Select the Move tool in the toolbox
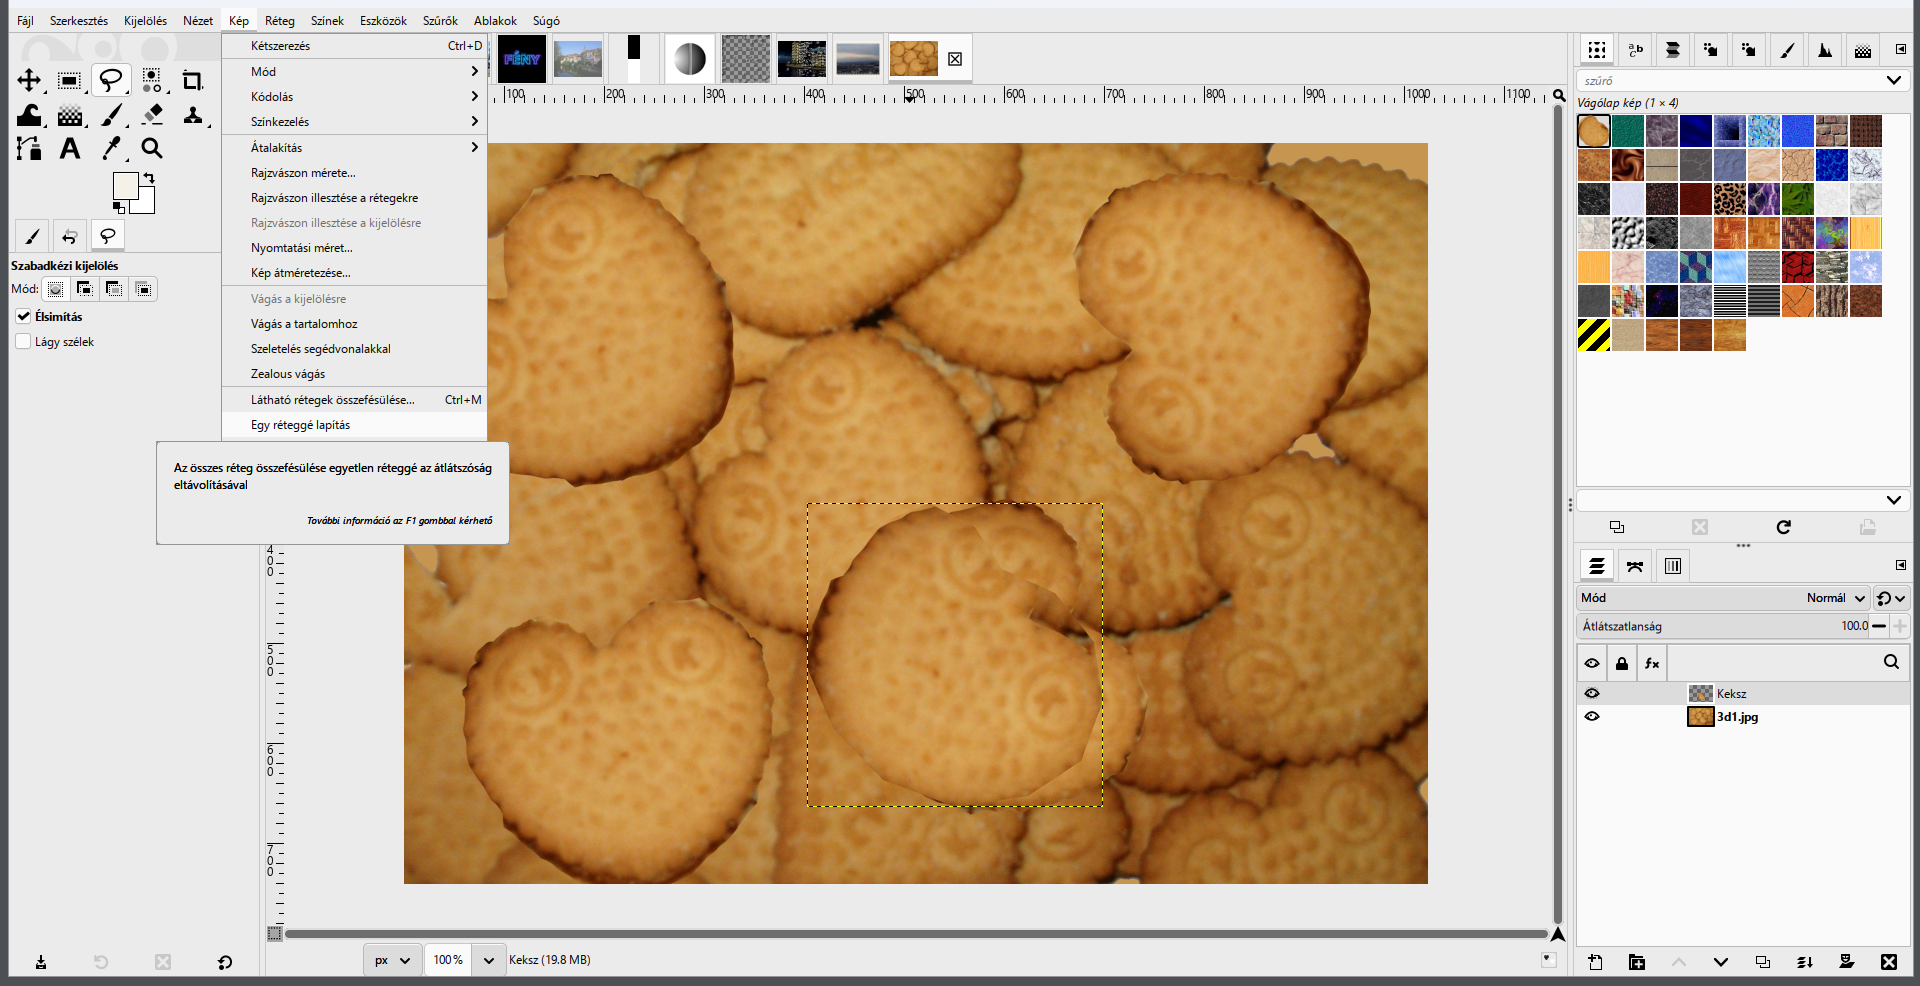The width and height of the screenshot is (1920, 986). point(29,81)
